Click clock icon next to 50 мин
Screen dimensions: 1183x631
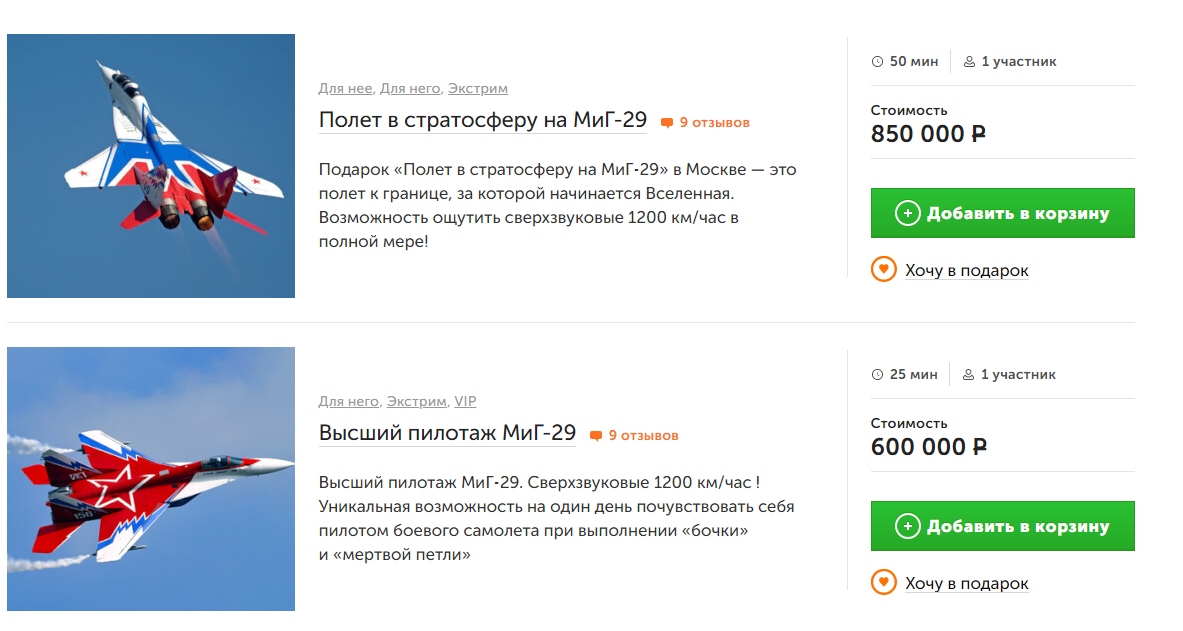878,62
